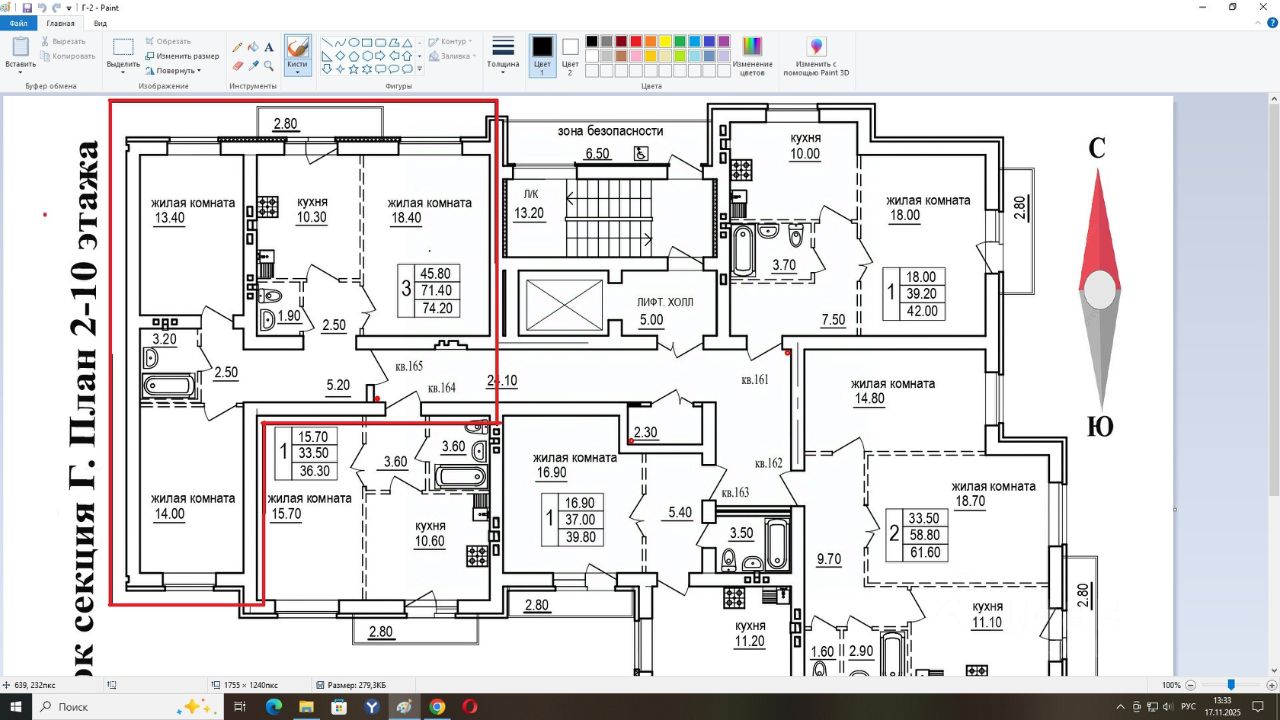The image size is (1280, 720).
Task: Open the Rotate (Повернуть) dropdown
Action: coord(173,70)
